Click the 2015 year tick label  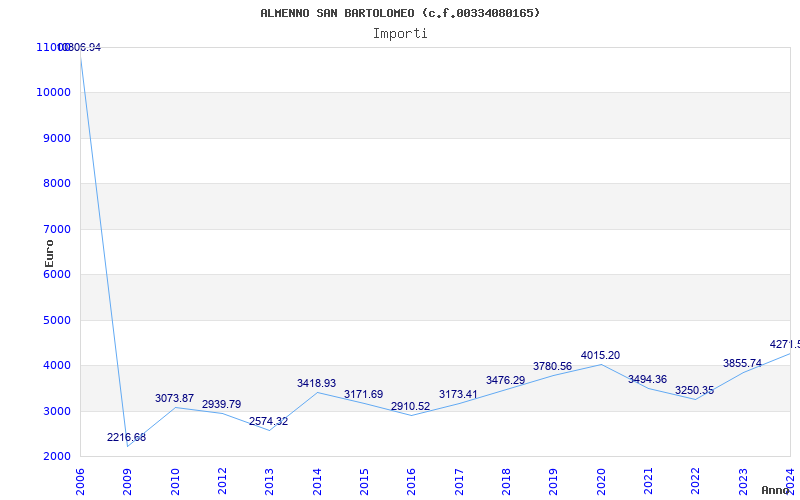point(364,482)
